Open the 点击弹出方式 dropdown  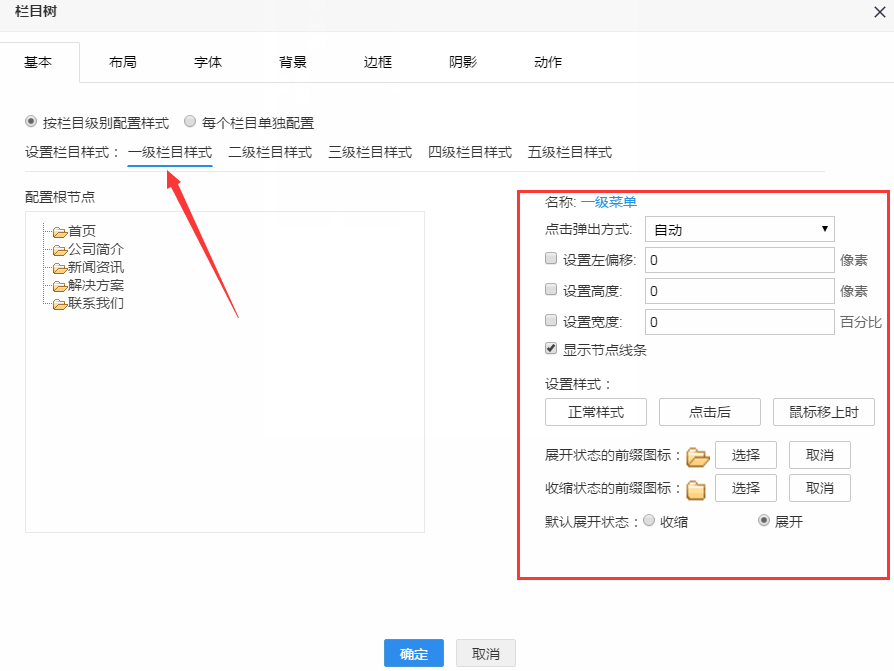tap(740, 230)
